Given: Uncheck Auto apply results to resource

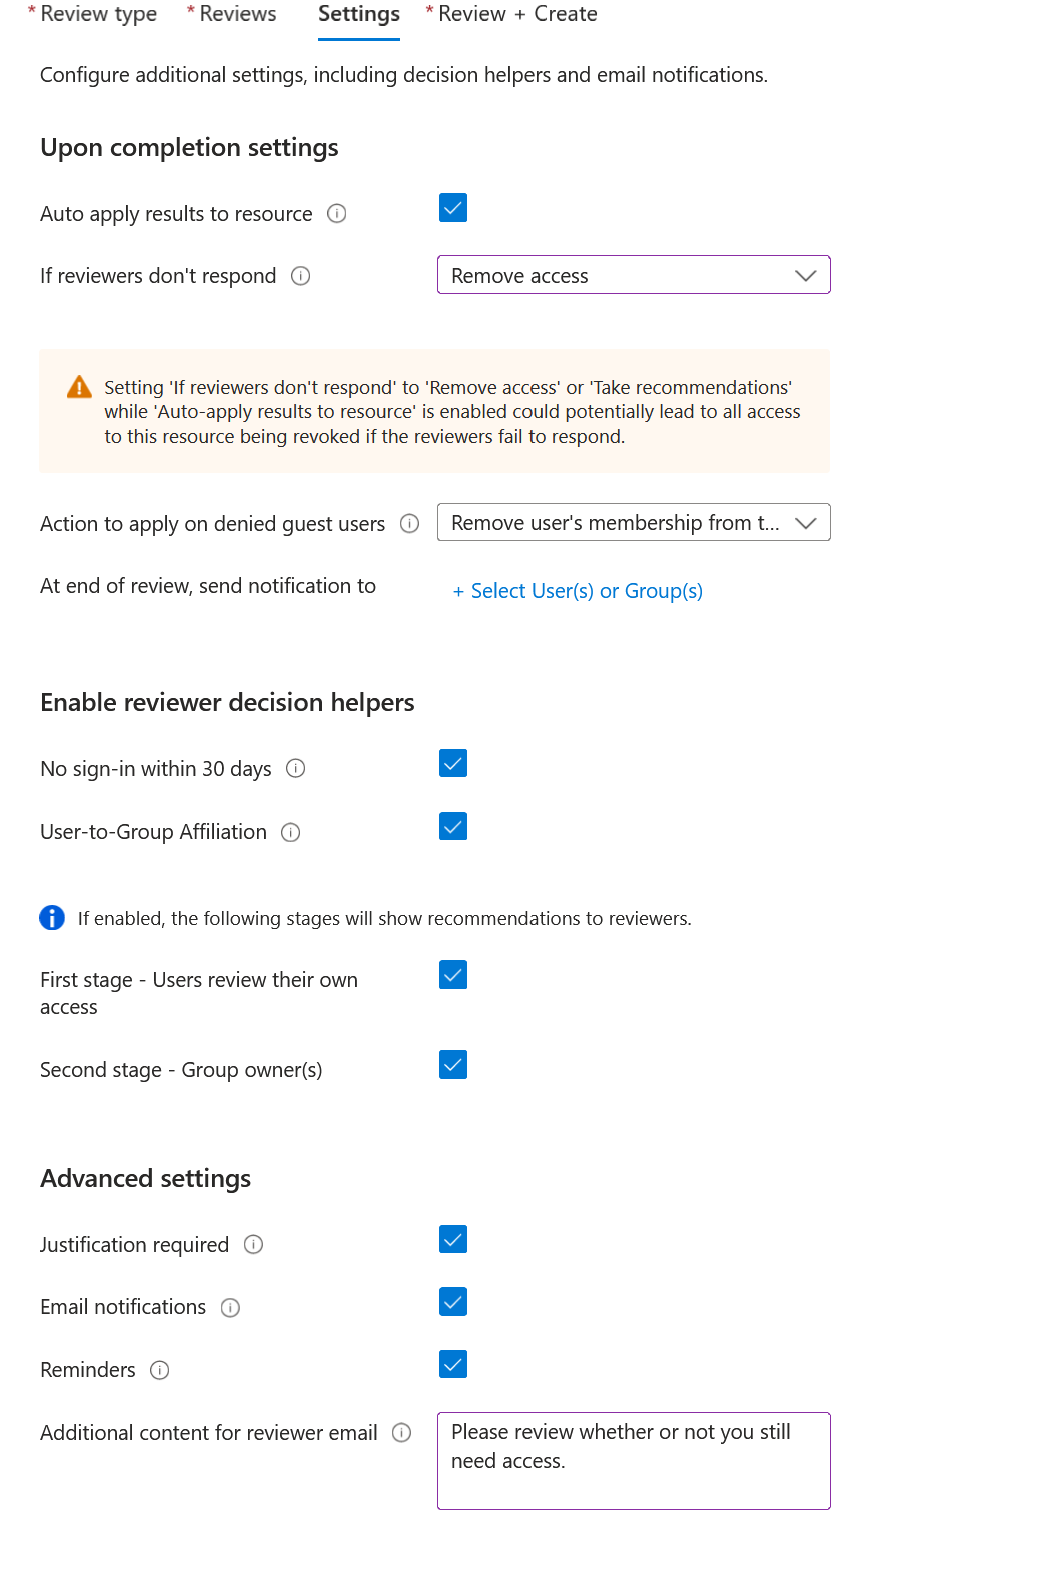Looking at the screenshot, I should click(453, 208).
